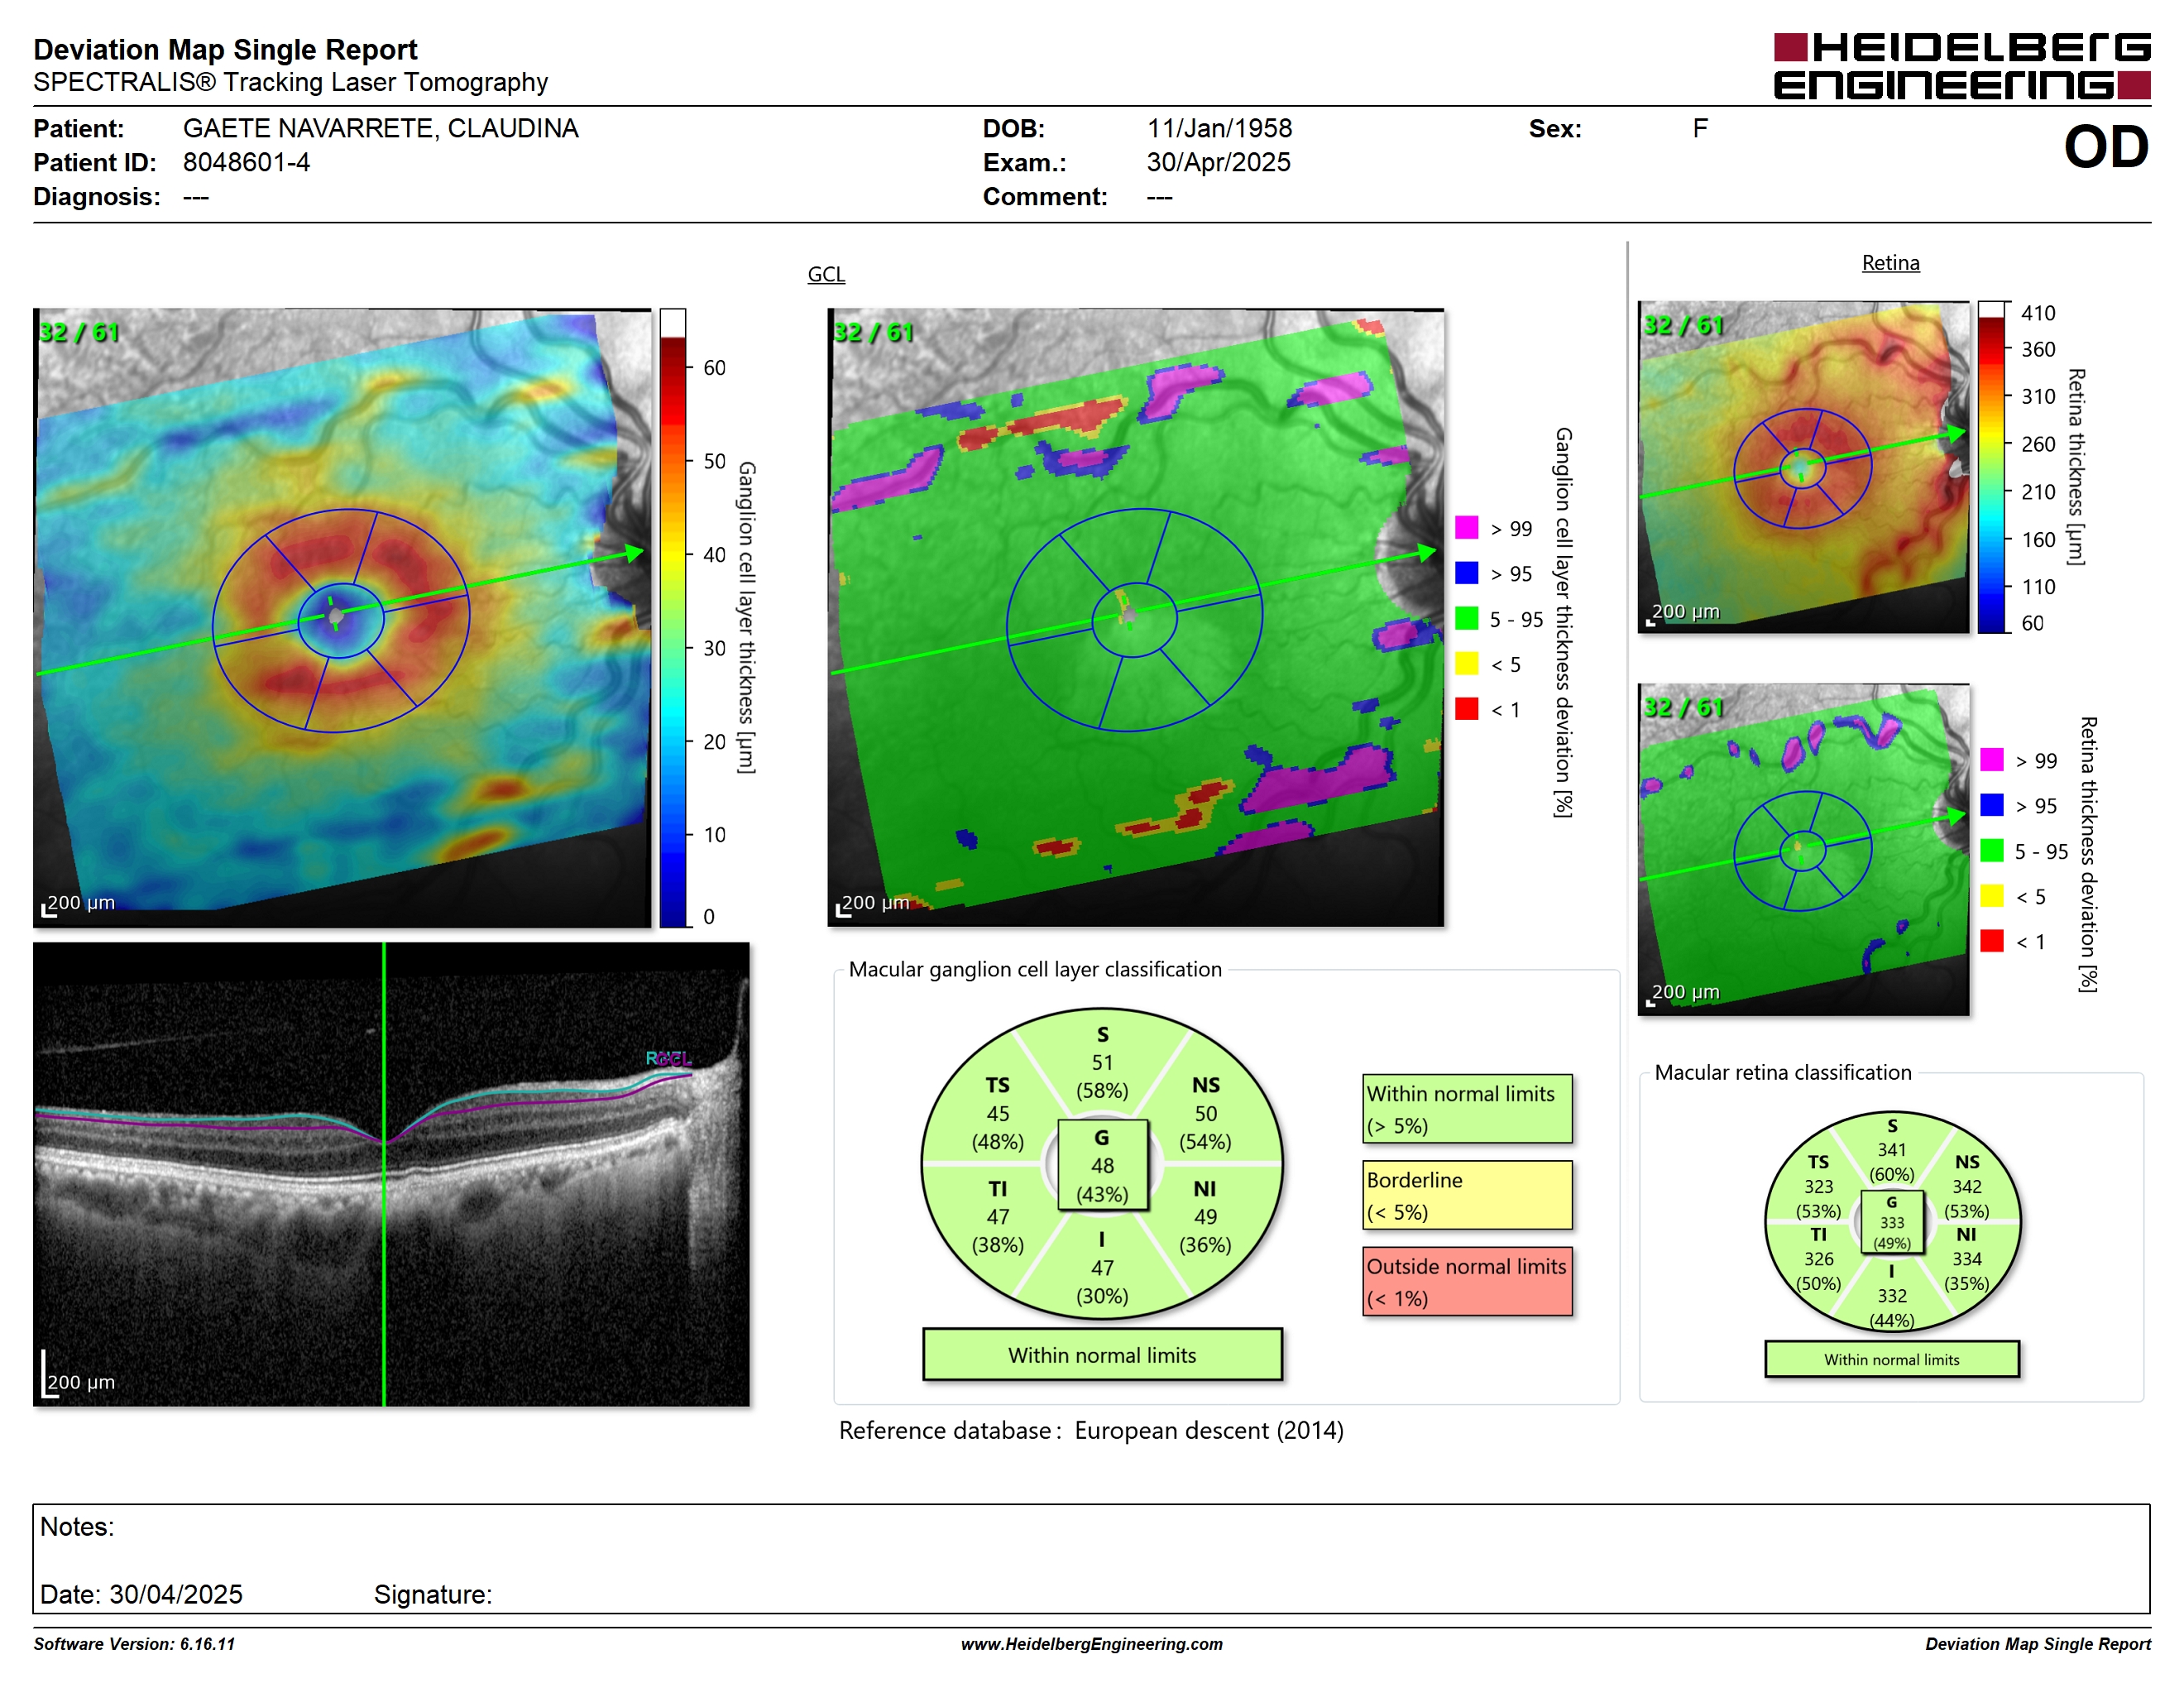Click the Heidelberg Engineering logo
The width and height of the screenshot is (2184, 1688).
coord(1961,66)
